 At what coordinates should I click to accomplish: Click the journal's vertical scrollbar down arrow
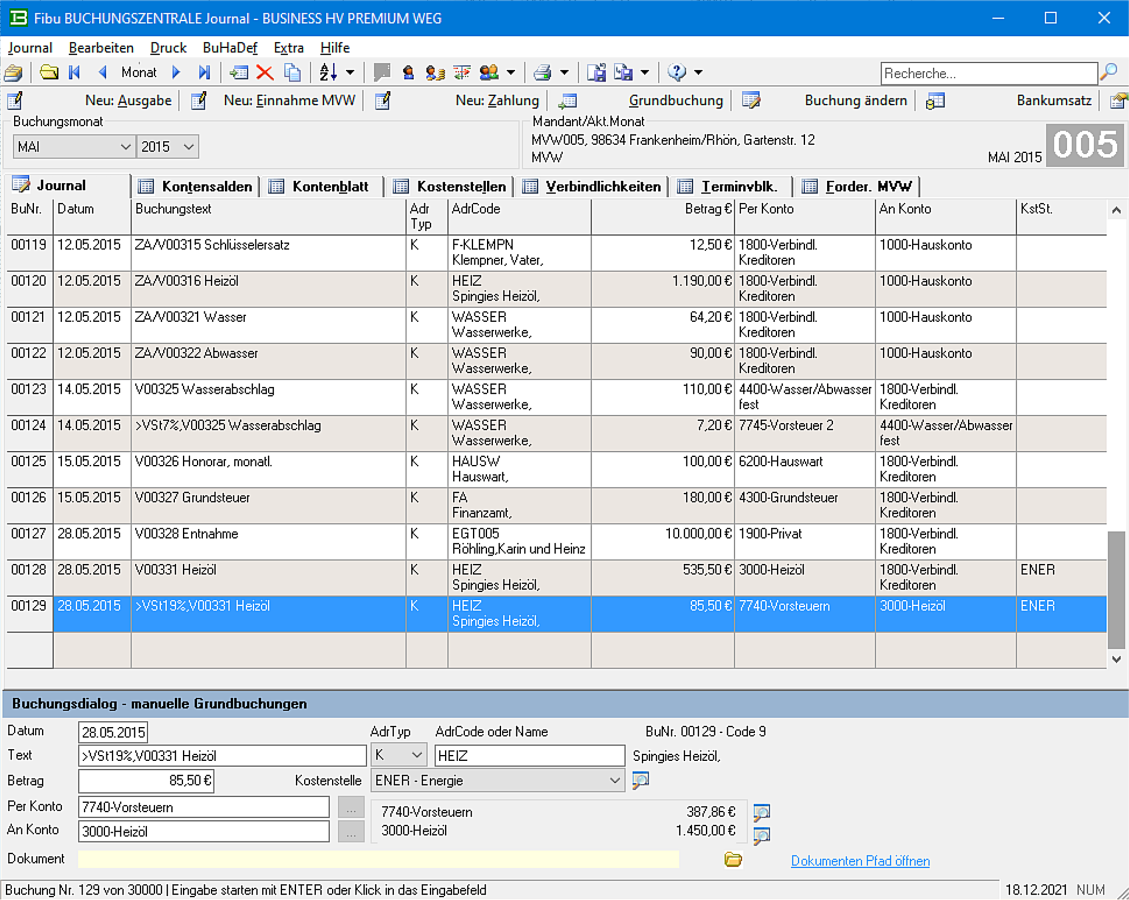click(1117, 659)
